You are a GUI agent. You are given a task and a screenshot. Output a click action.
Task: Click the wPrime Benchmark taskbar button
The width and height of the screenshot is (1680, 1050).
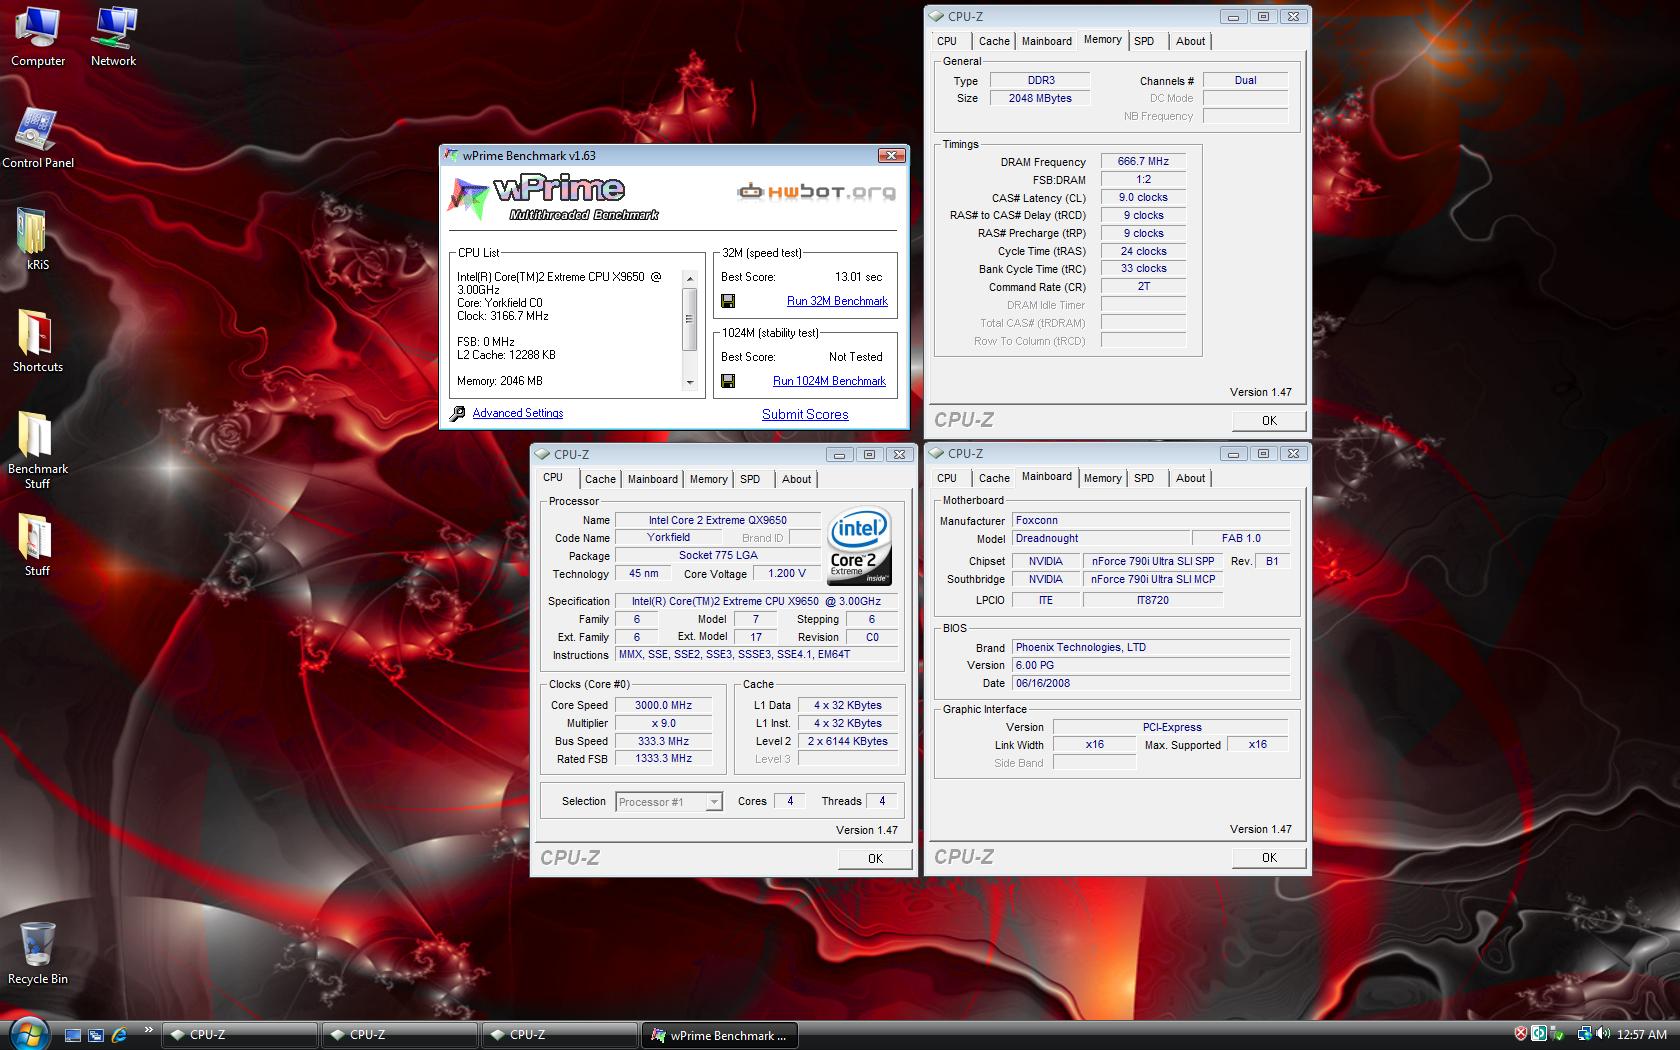pos(719,1035)
